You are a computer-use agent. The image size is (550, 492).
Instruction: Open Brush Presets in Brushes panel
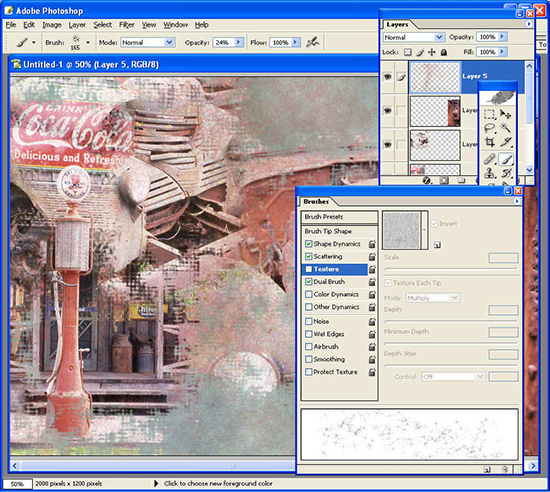tap(340, 217)
